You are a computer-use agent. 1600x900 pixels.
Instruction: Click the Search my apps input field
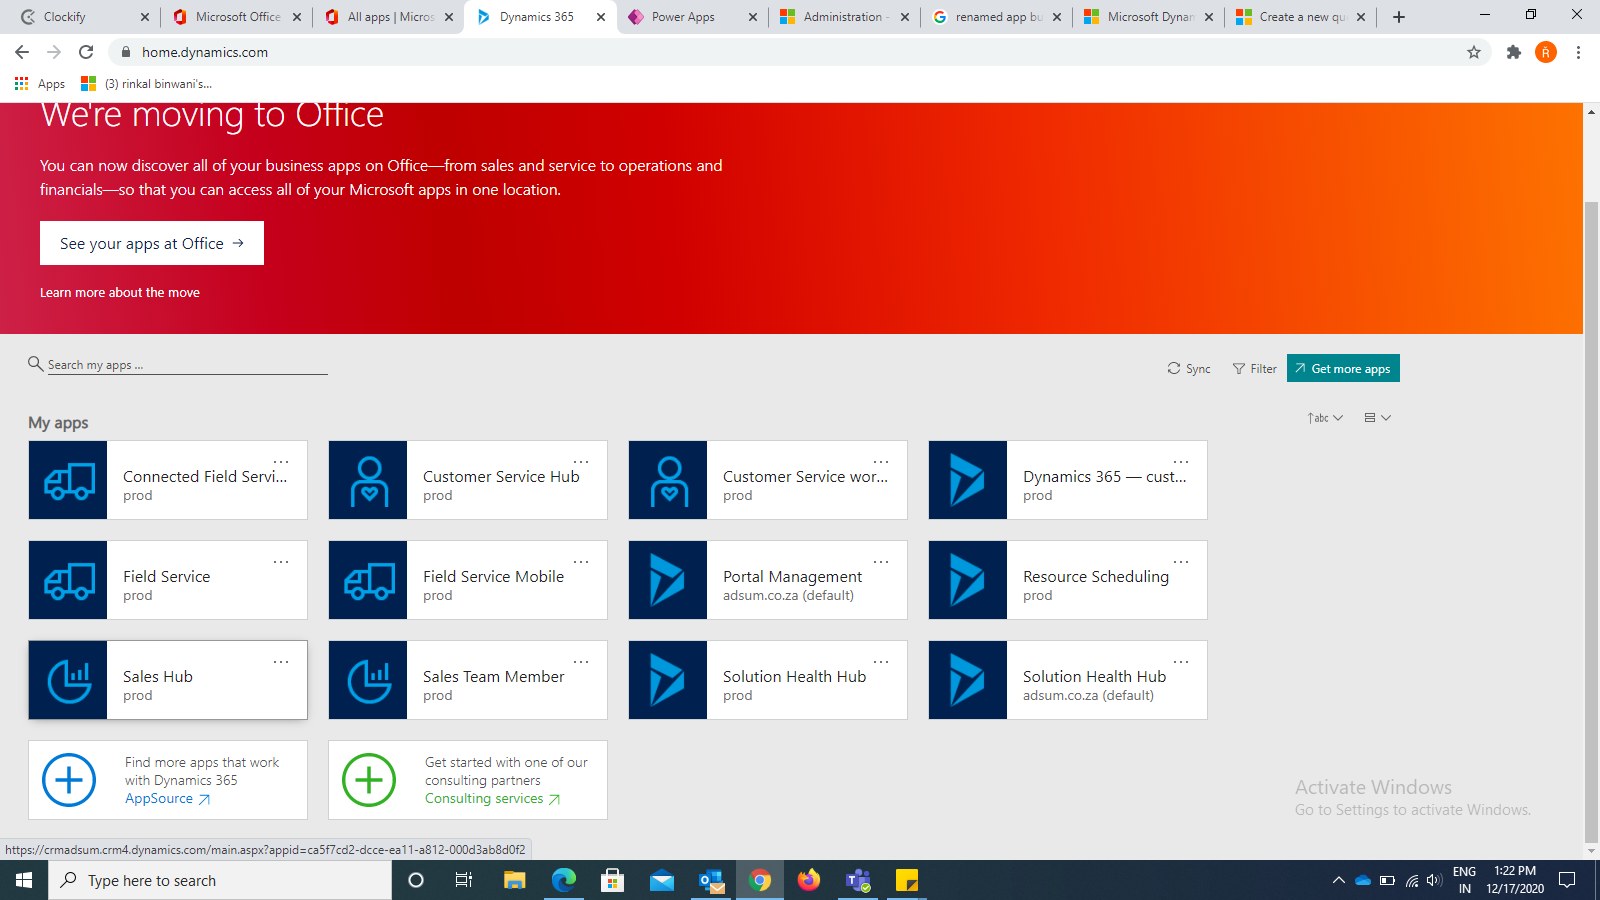tap(187, 365)
